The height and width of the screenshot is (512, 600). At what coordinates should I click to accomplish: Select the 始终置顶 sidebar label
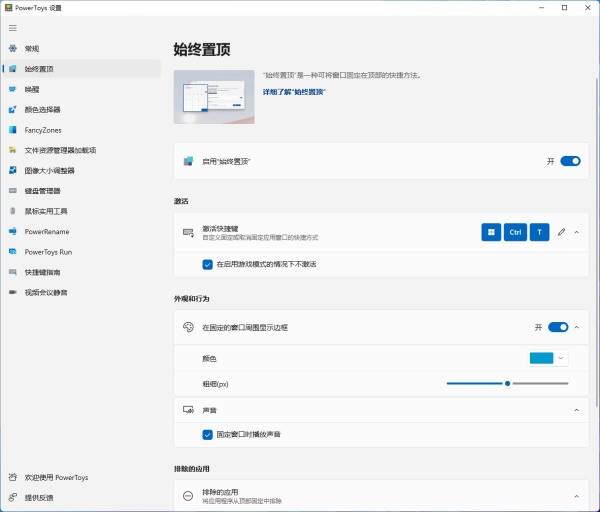39,69
